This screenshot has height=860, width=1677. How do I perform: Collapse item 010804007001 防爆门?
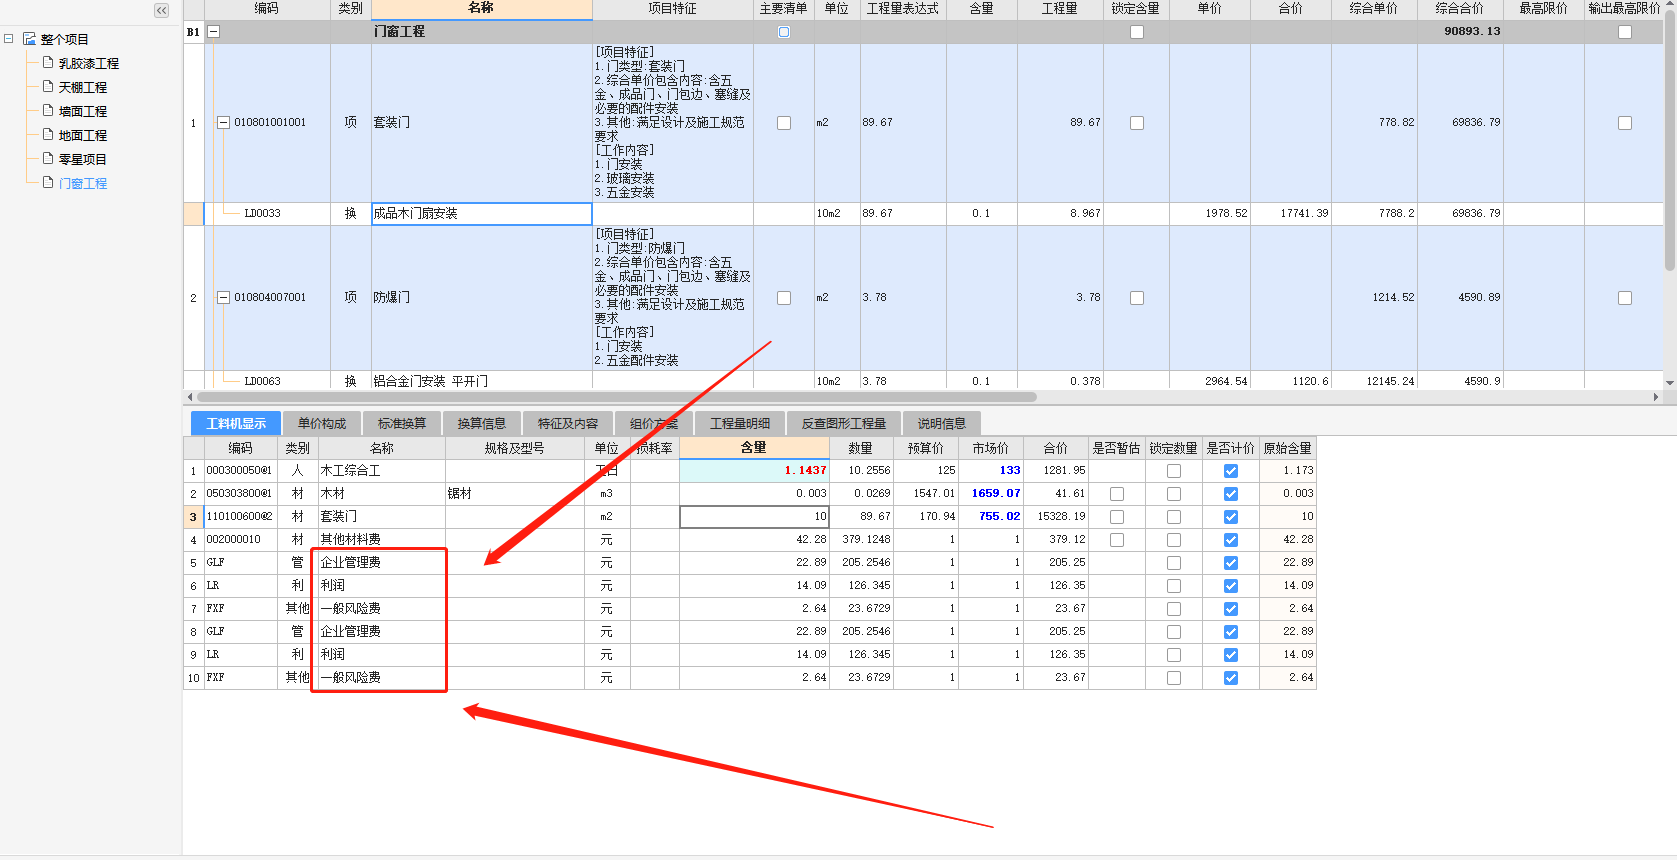(224, 297)
